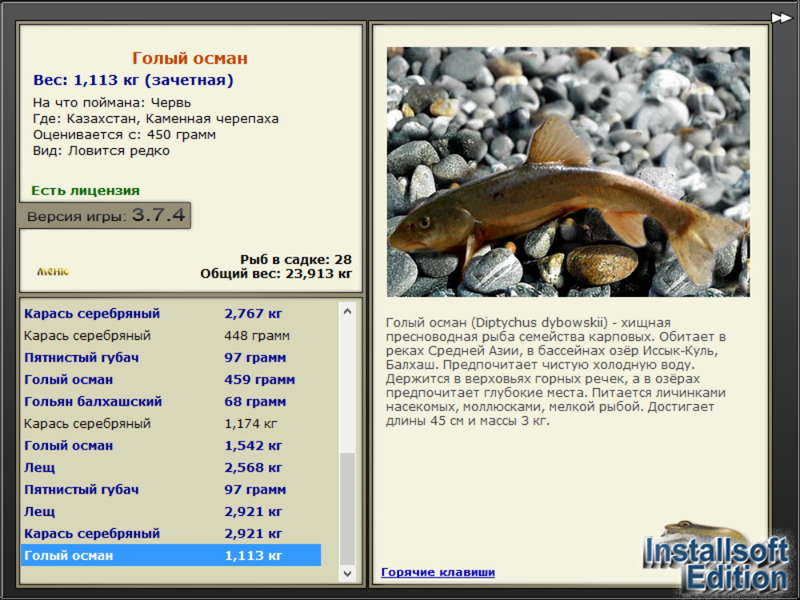The height and width of the screenshot is (600, 800).
Task: Click Где: Казахстан, Каменная черепаха line
Action: pos(156,119)
